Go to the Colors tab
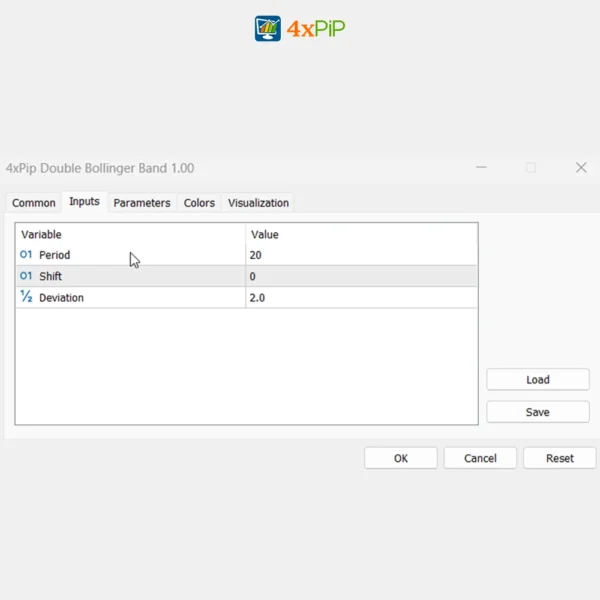 tap(199, 203)
